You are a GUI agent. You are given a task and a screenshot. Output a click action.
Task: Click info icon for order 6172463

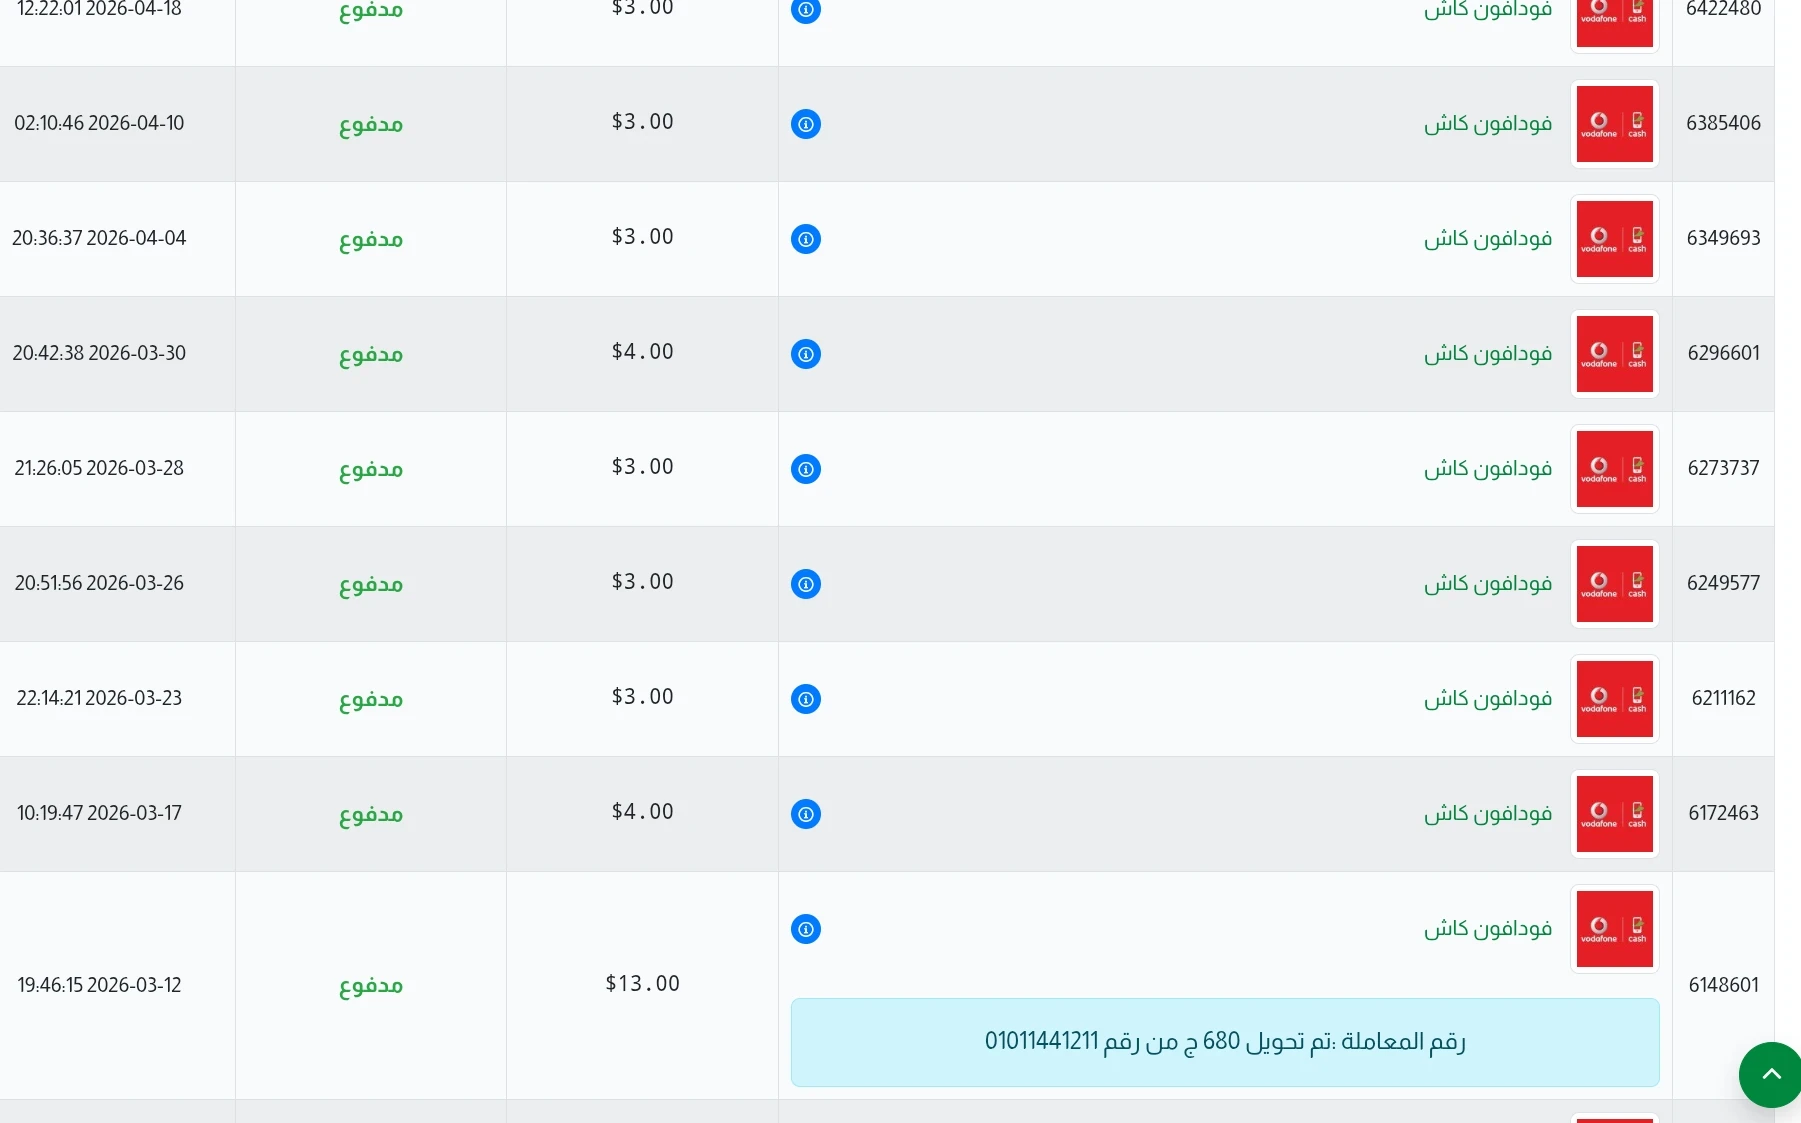point(805,814)
